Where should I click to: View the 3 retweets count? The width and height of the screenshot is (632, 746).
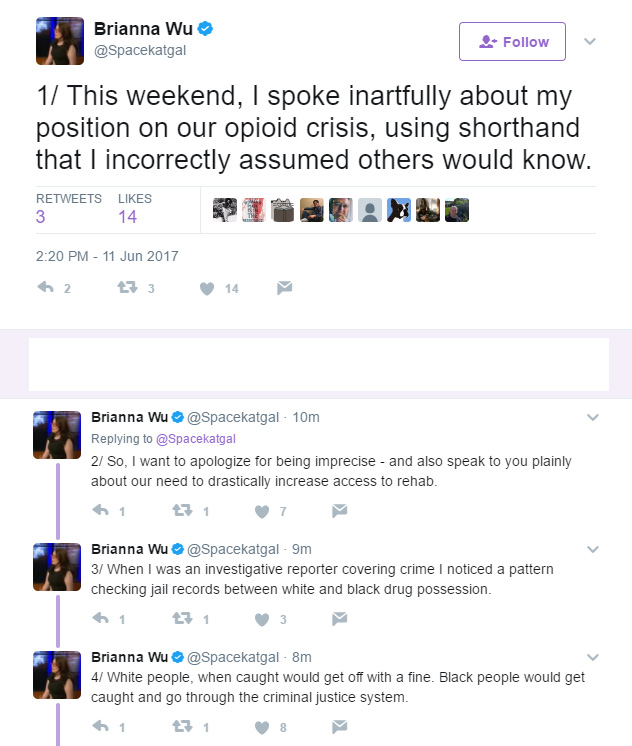(x=69, y=209)
